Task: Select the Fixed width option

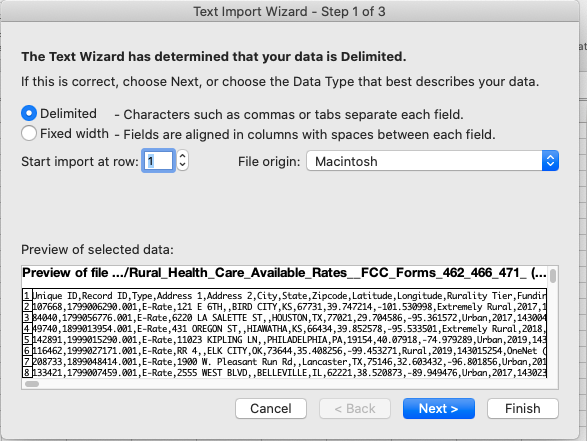Action: (x=29, y=133)
